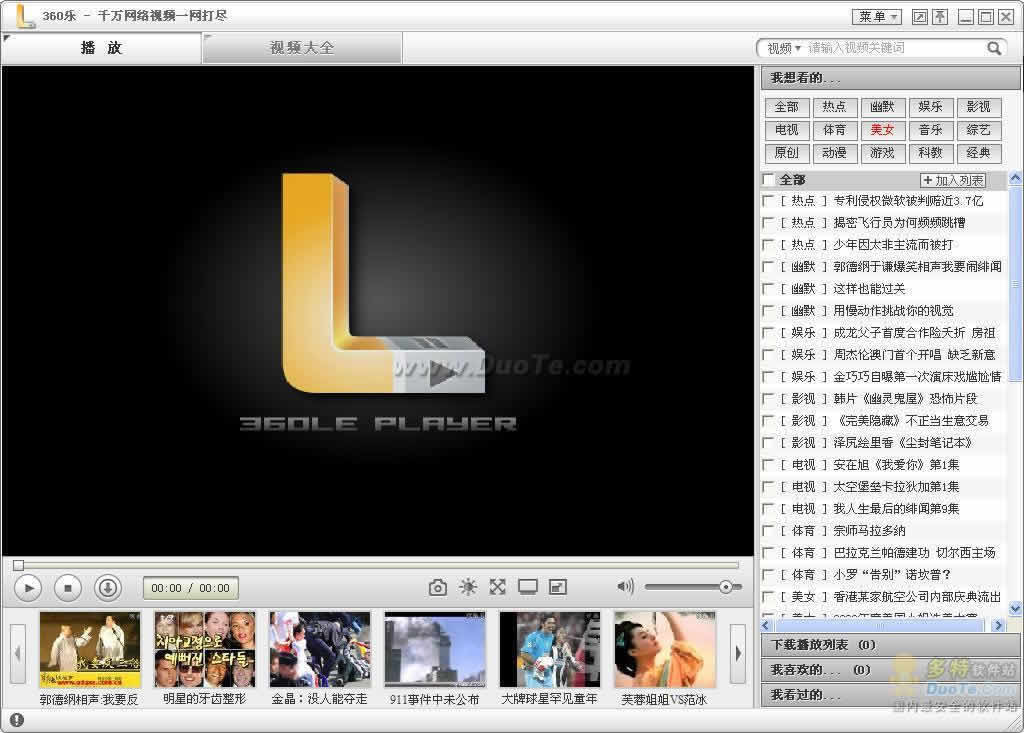
Task: Check the 安在旭《我爱你》第1集 item
Action: [769, 464]
